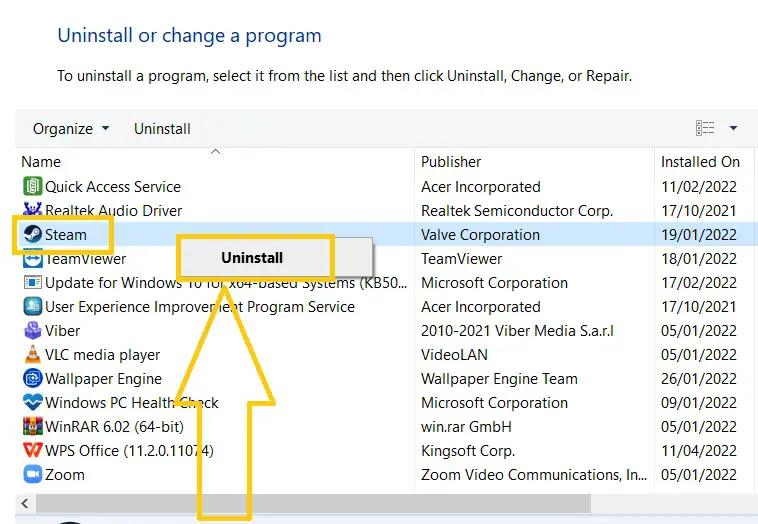The height and width of the screenshot is (524, 758).
Task: Click the Quick Access Service icon
Action: [32, 186]
